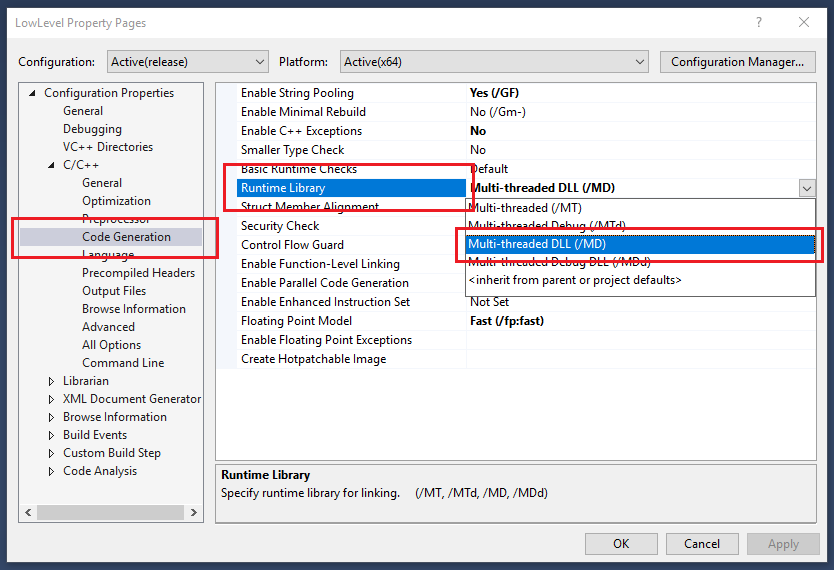Image resolution: width=834 pixels, height=570 pixels.
Task: Click the OK button
Action: point(621,544)
